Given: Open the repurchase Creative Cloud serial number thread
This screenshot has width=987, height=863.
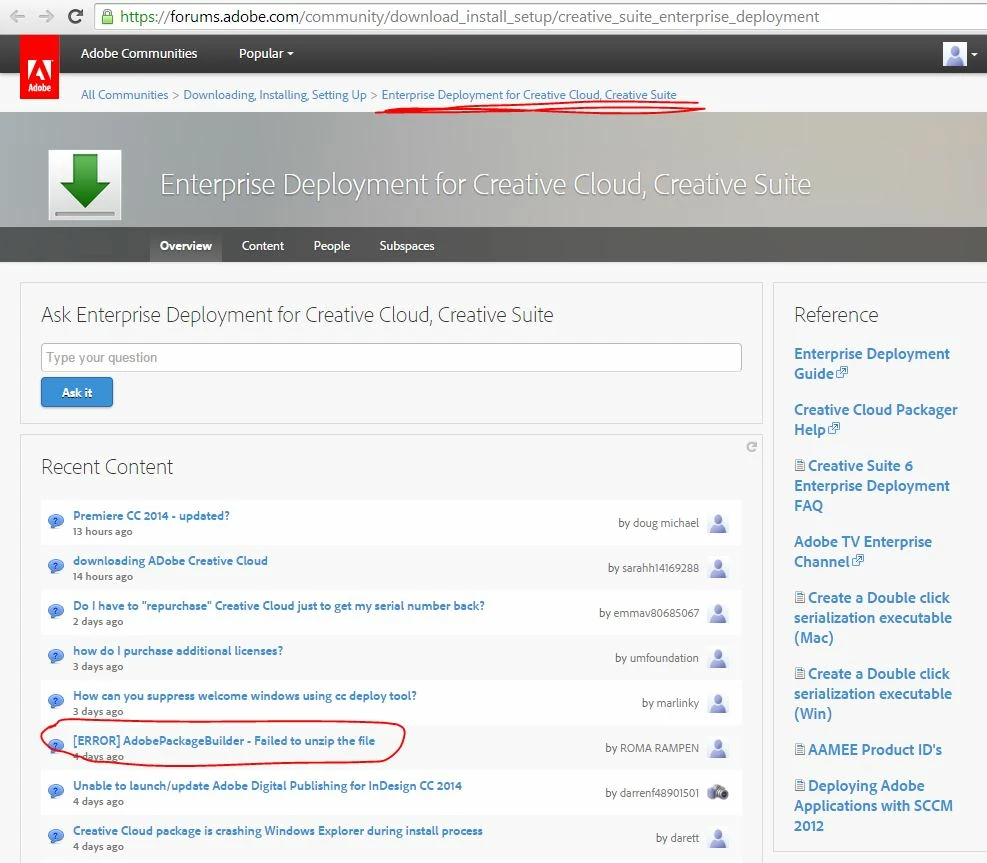Looking at the screenshot, I should coord(279,606).
